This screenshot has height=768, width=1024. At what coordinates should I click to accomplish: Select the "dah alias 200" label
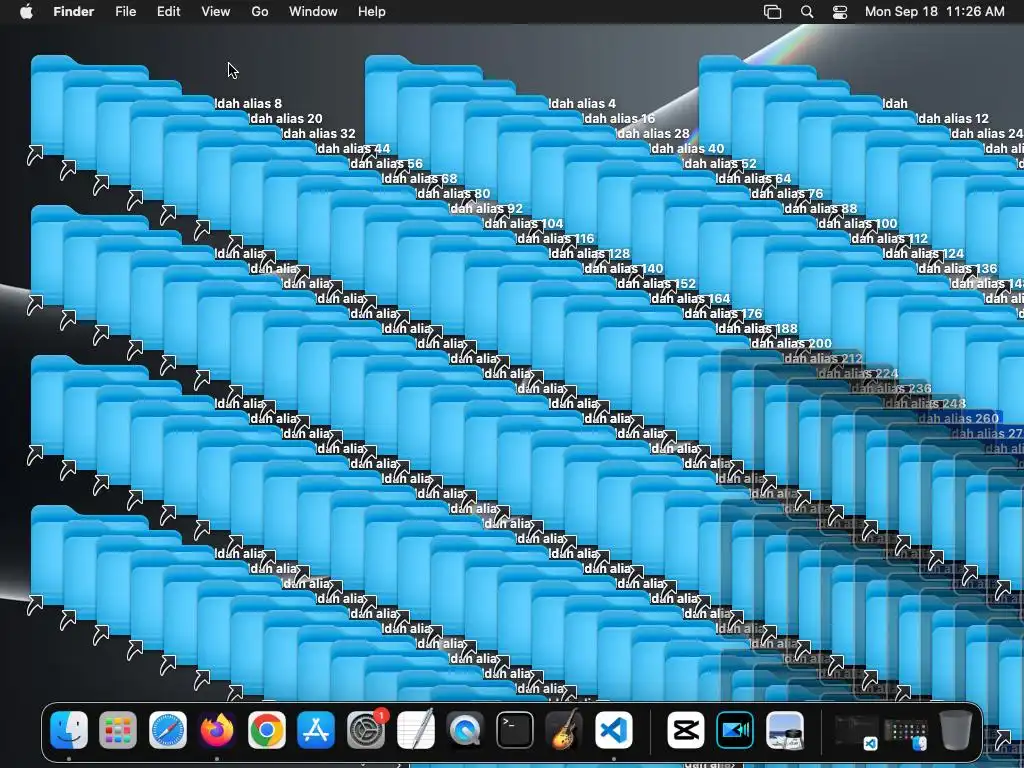(791, 344)
